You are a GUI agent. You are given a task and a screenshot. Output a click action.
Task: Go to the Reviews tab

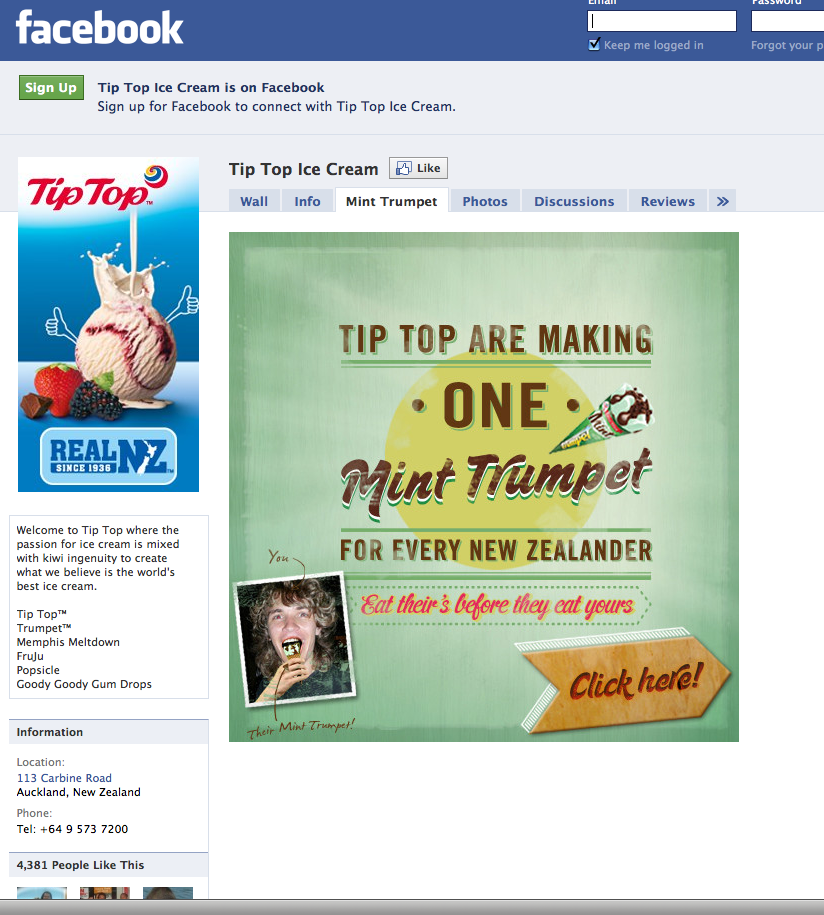(x=668, y=201)
